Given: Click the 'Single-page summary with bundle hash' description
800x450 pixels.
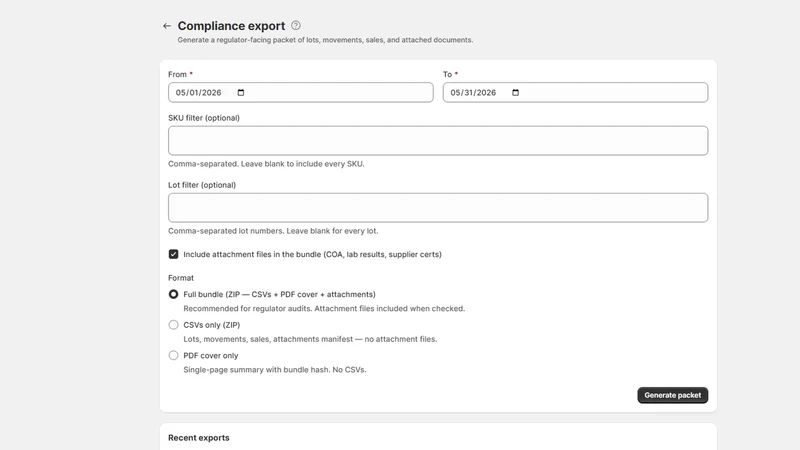Looking at the screenshot, I should (x=274, y=369).
